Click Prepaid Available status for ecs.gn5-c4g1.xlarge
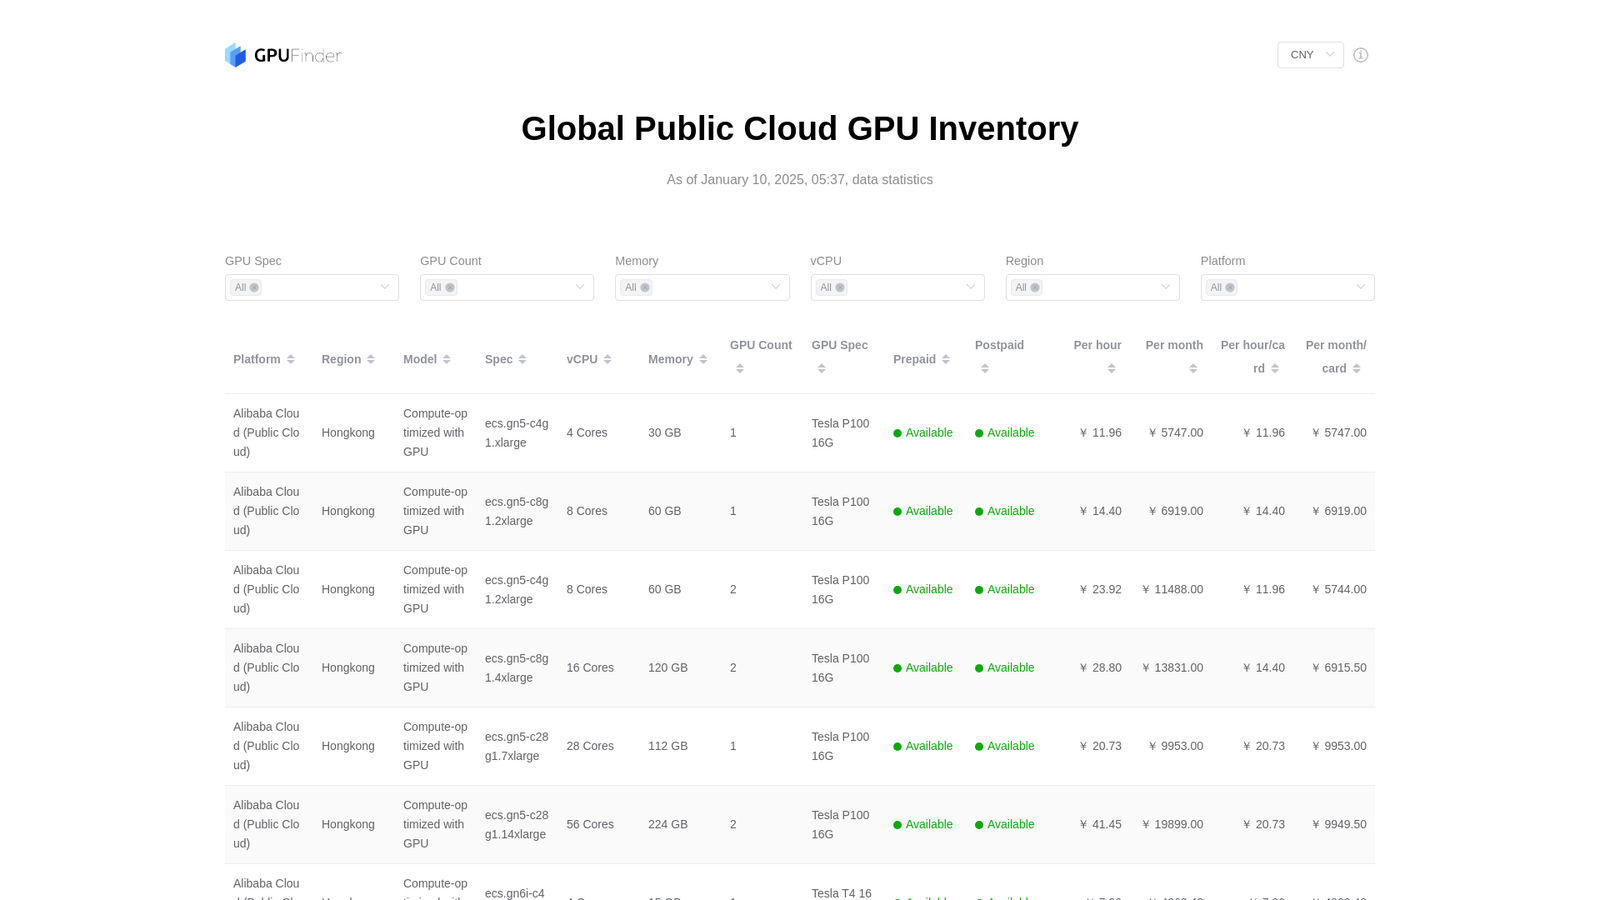The height and width of the screenshot is (900, 1600). 923,433
